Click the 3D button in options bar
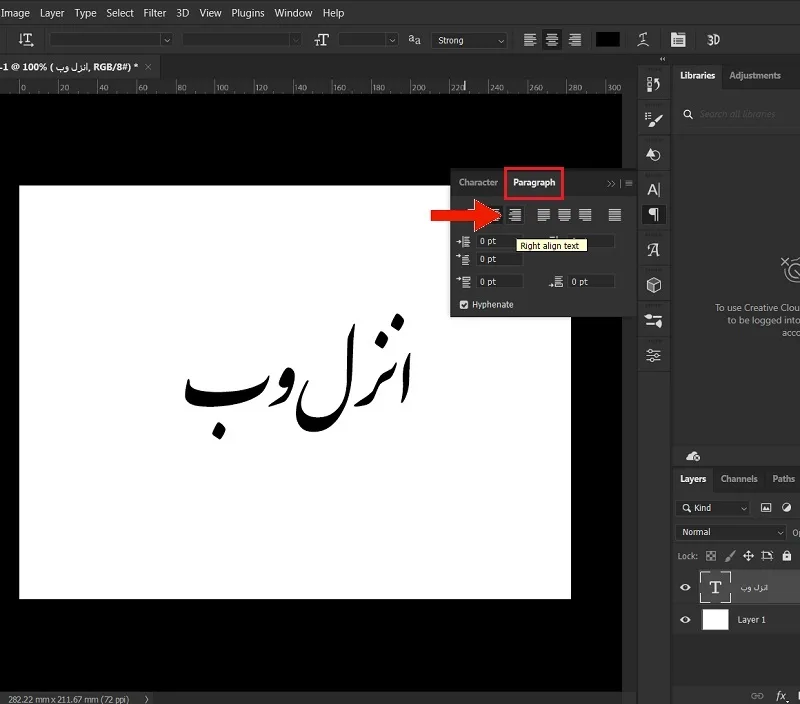Viewport: 800px width, 704px height. tap(713, 40)
